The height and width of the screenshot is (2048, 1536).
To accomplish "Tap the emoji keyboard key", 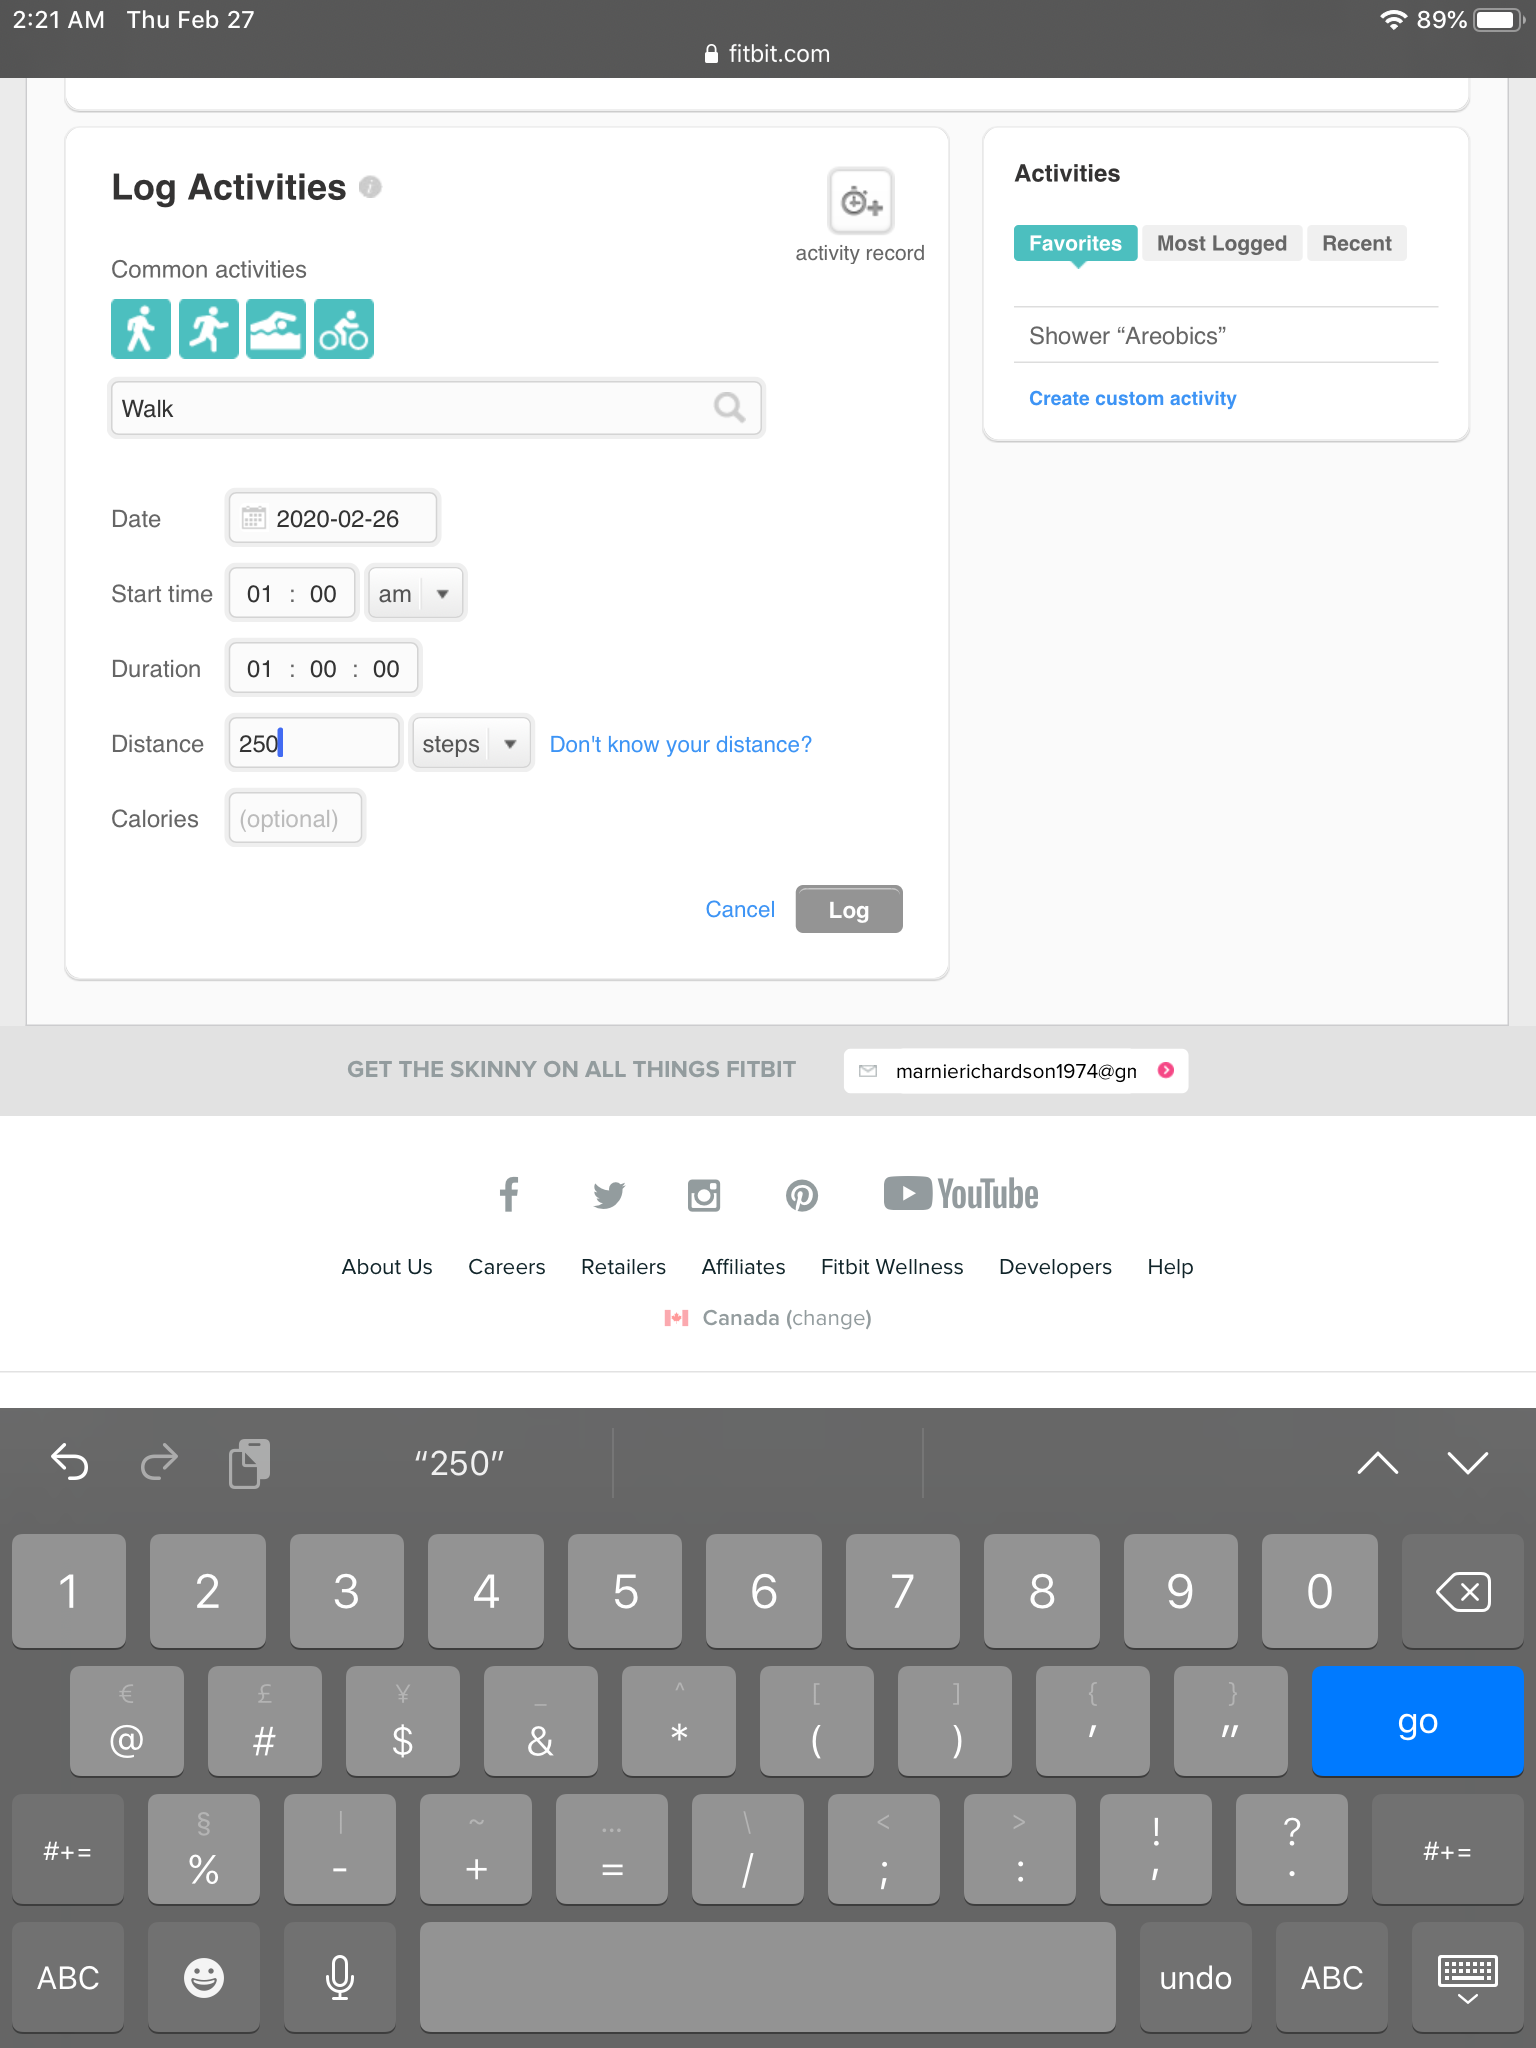I will (x=204, y=1977).
